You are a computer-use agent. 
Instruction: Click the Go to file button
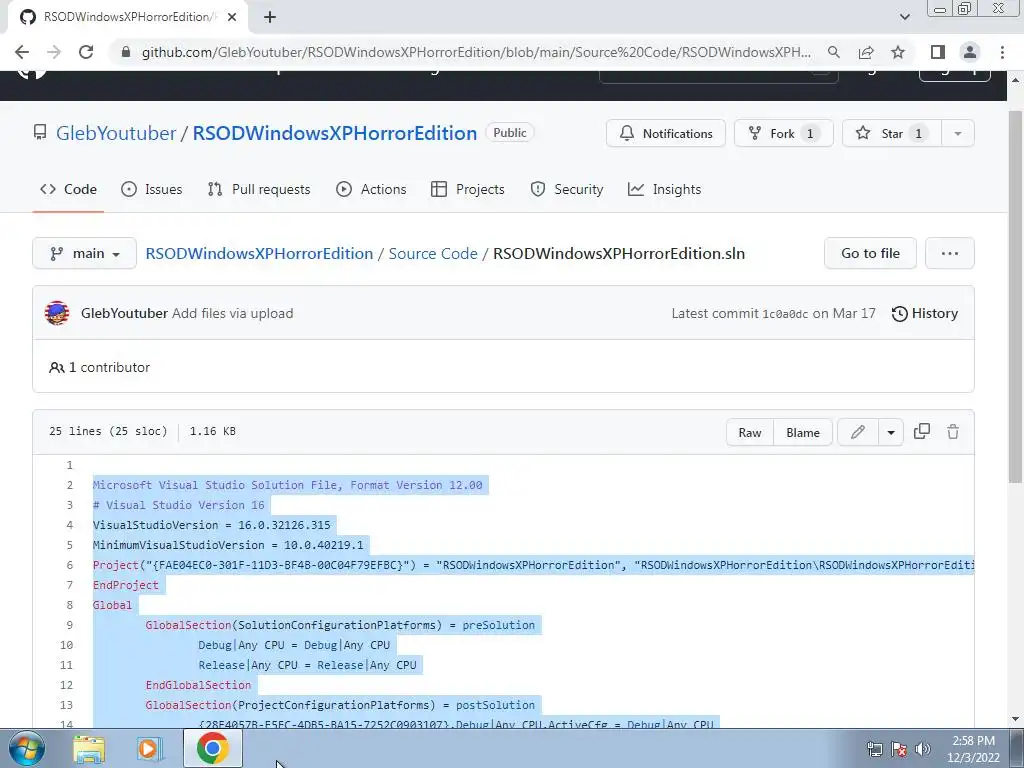coord(870,253)
